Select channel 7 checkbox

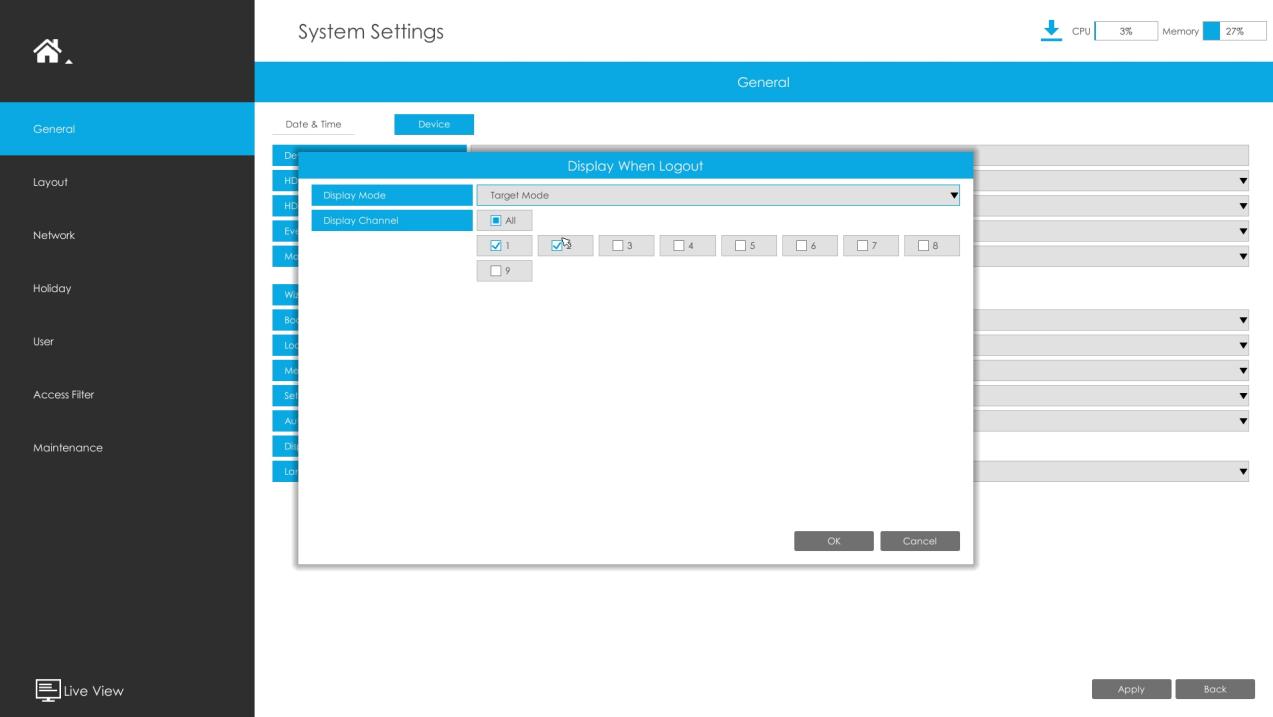[x=862, y=245]
